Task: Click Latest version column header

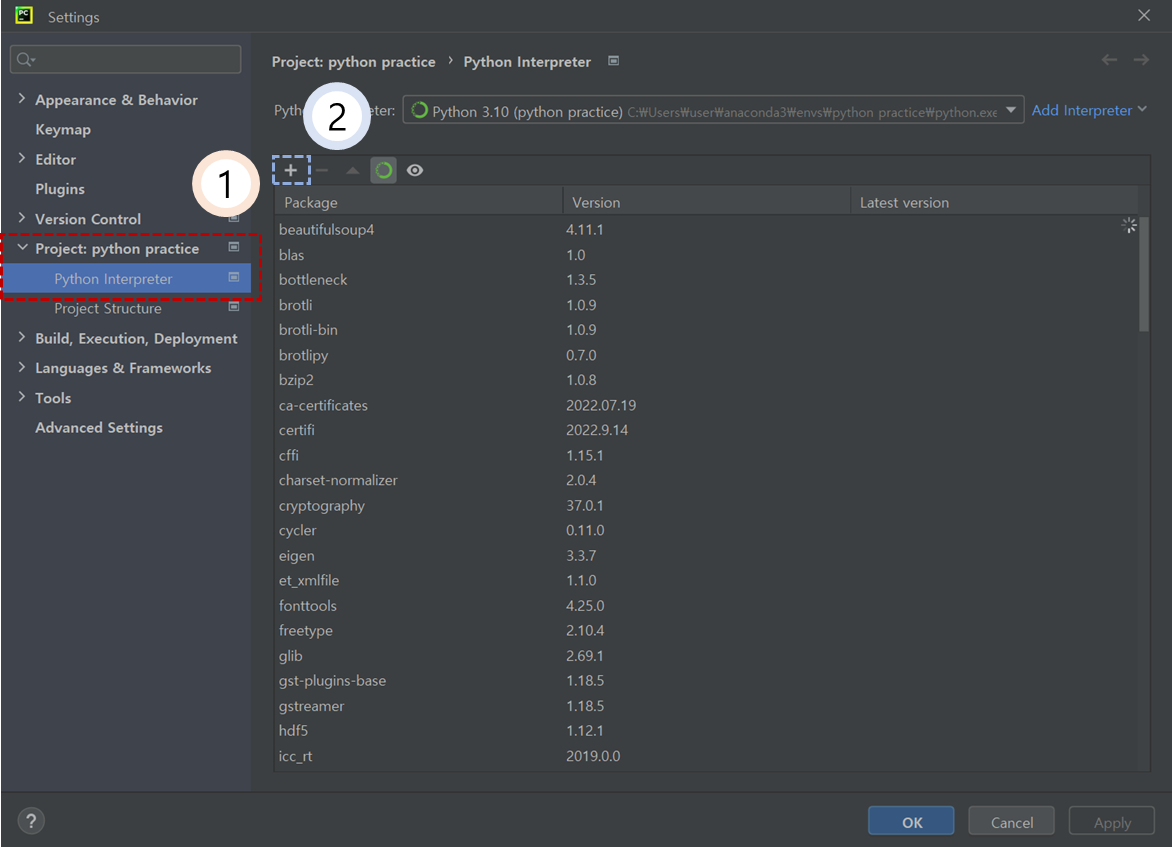Action: pos(994,203)
